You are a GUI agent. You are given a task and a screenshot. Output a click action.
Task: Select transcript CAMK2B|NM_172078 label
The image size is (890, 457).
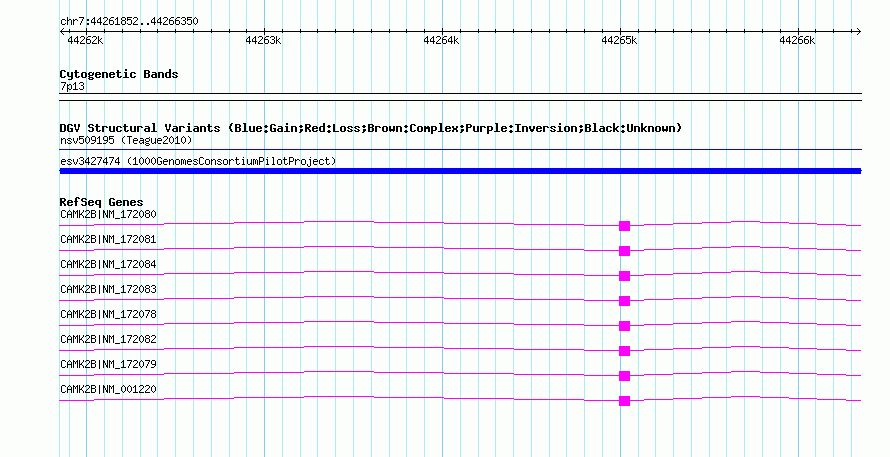[108, 315]
